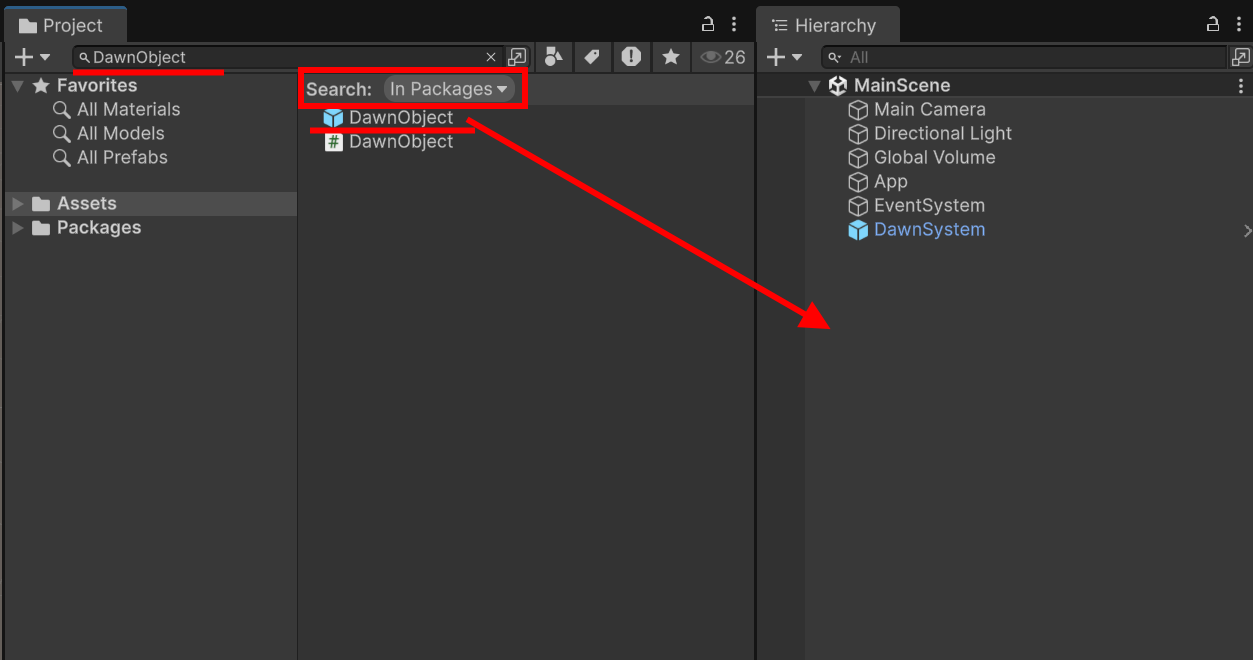Image resolution: width=1253 pixels, height=660 pixels.
Task: Click Search by Type filter icon
Action: click(x=553, y=57)
